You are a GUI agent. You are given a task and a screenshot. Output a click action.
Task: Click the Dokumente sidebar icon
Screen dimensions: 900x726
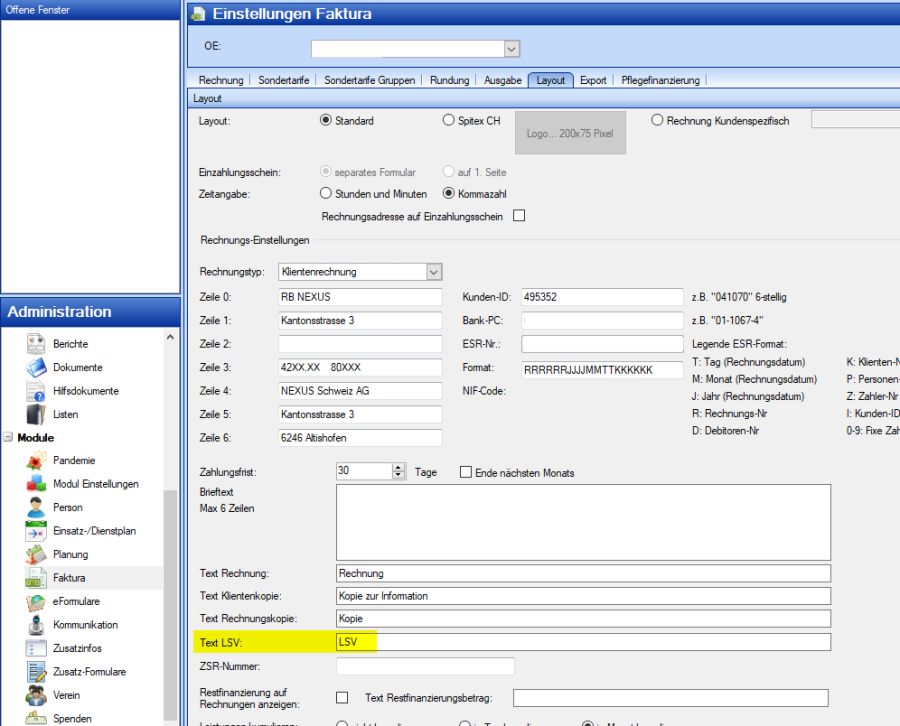click(x=36, y=367)
